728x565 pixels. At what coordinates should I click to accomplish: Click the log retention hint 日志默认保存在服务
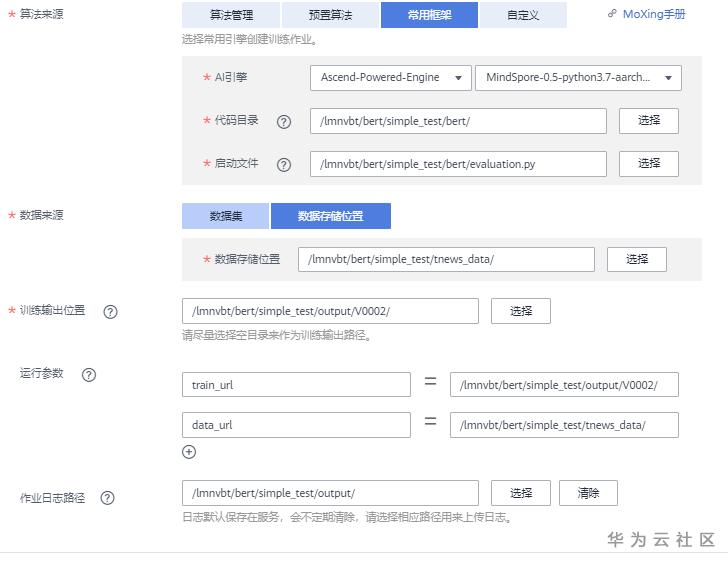pyautogui.click(x=347, y=517)
